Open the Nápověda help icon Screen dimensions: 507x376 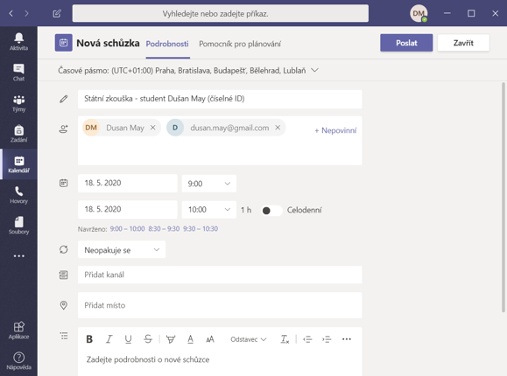pos(19,361)
